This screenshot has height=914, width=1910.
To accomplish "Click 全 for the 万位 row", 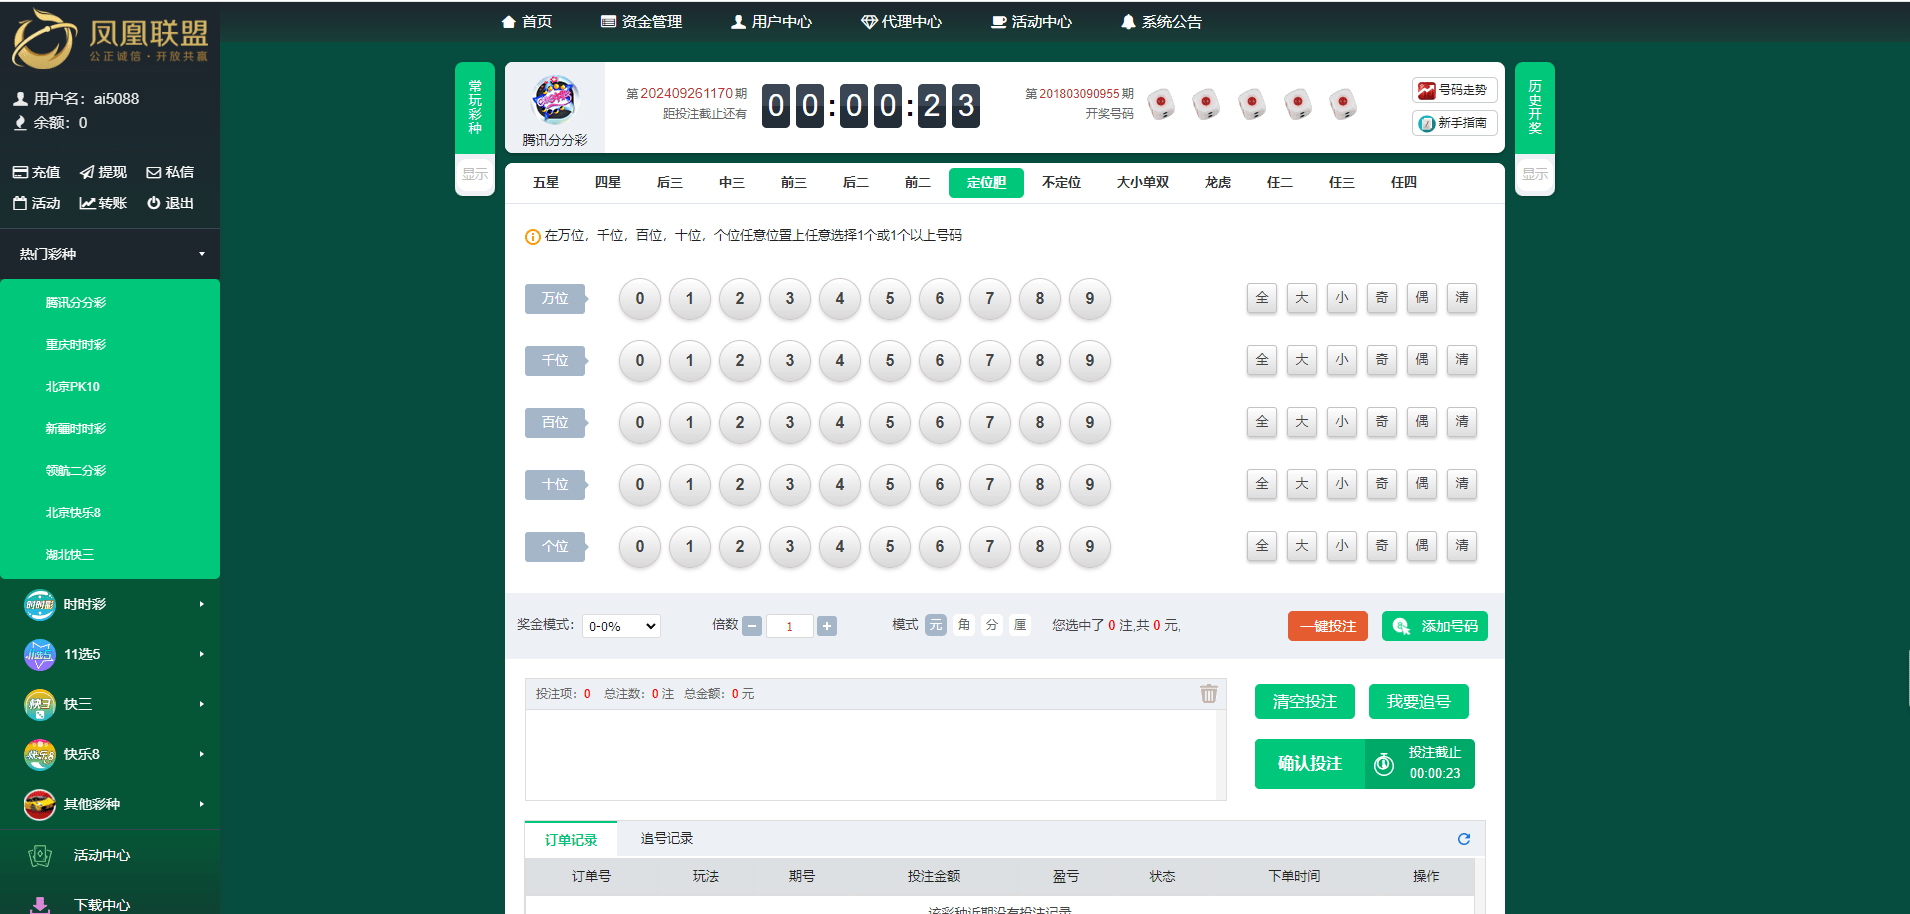I will tap(1262, 298).
